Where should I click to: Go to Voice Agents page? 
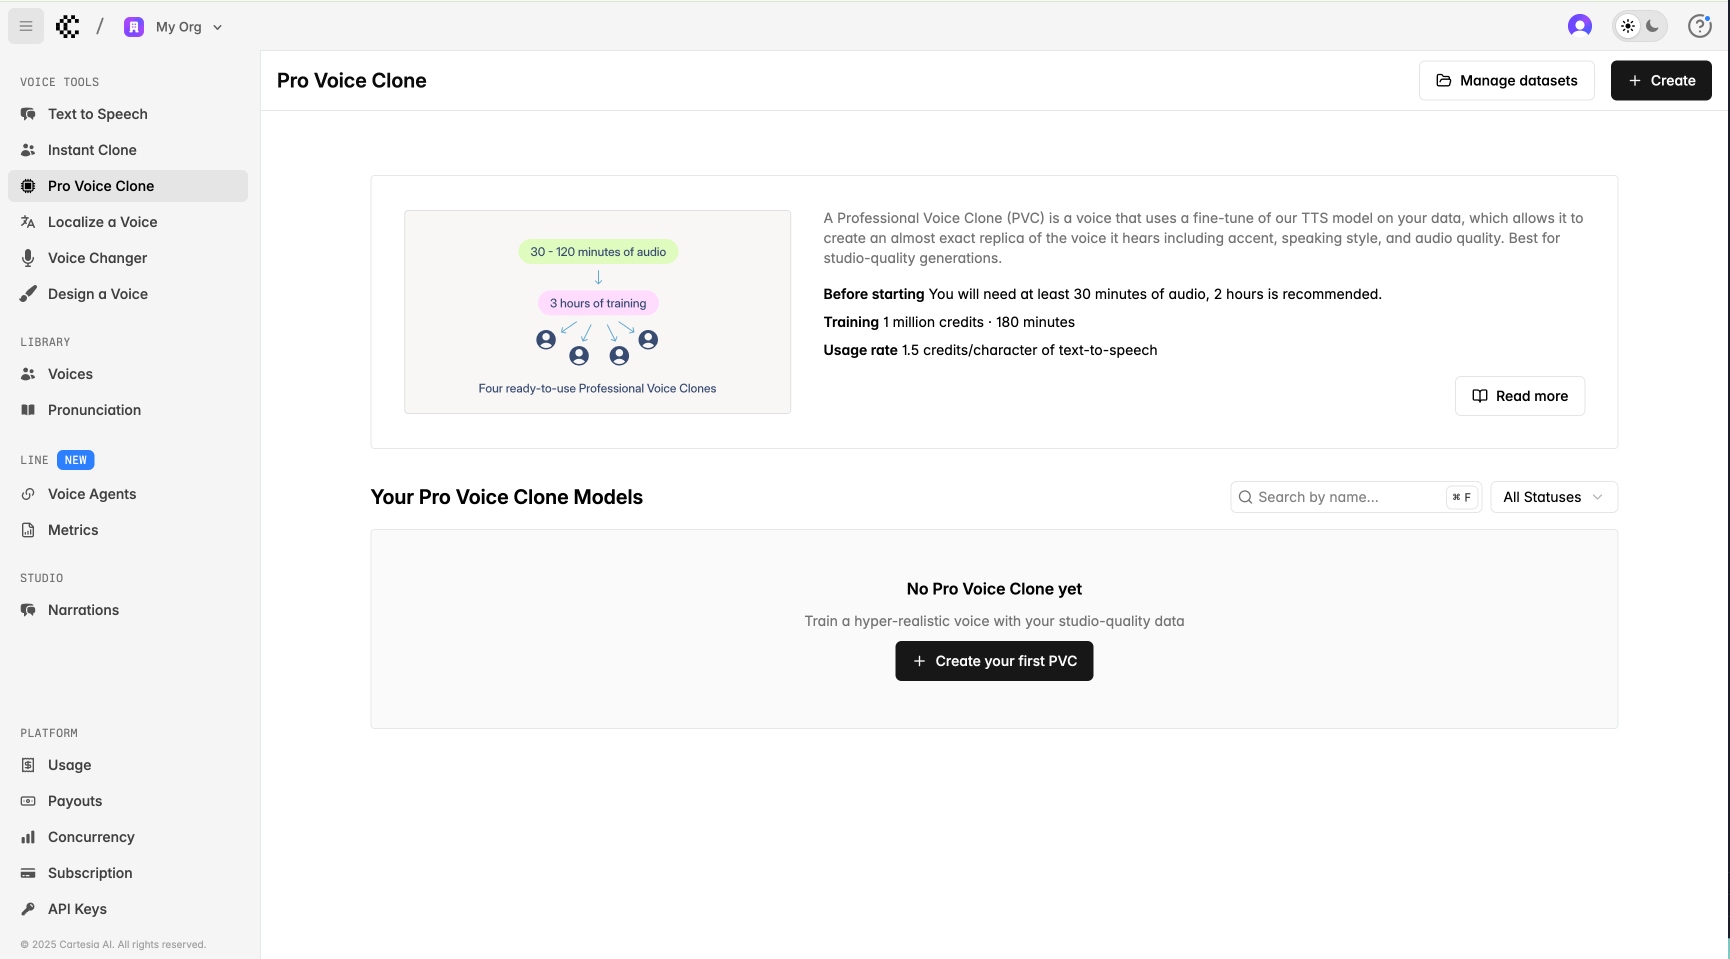(x=91, y=494)
